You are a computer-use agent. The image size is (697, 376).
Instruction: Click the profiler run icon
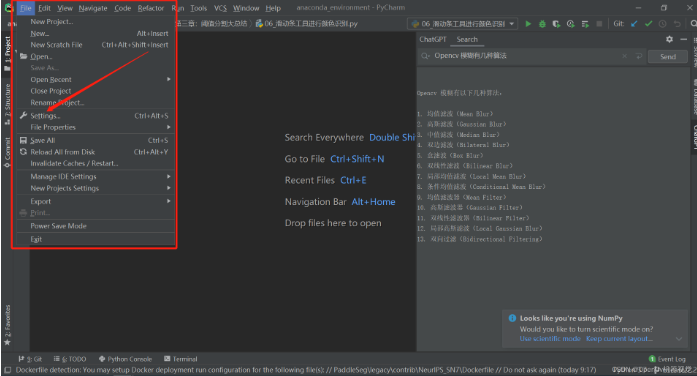pyautogui.click(x=571, y=24)
